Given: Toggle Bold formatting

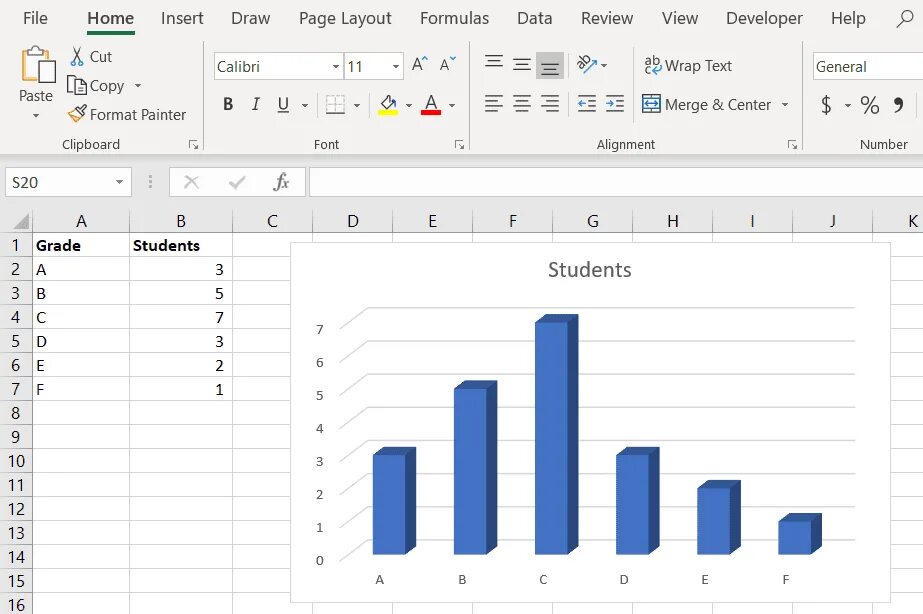Looking at the screenshot, I should tap(228, 105).
